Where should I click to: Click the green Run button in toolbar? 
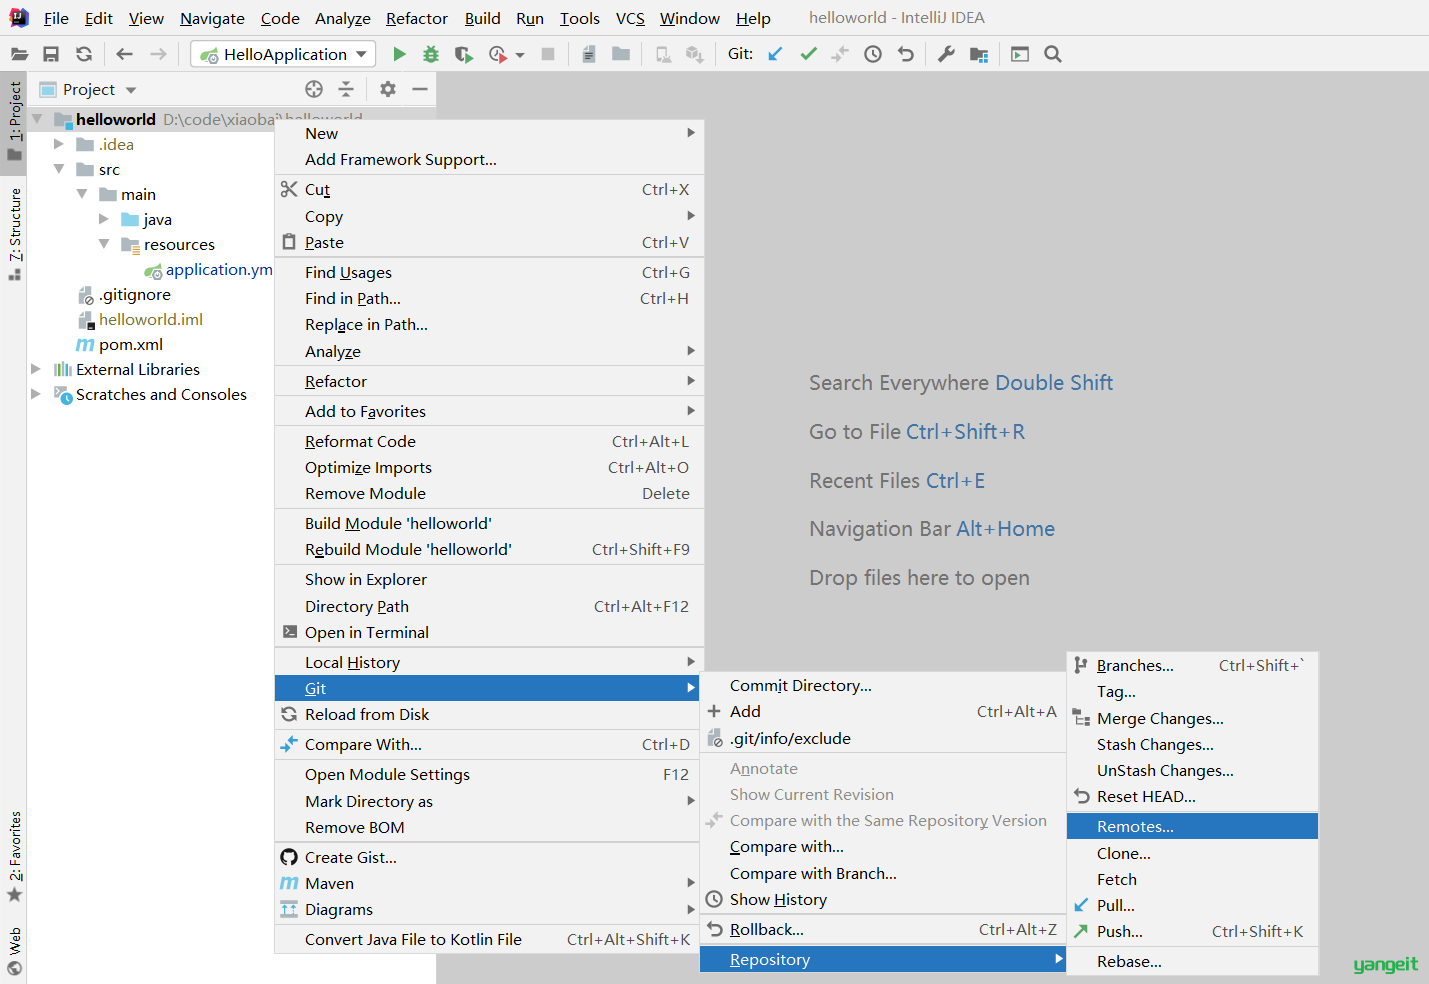(x=400, y=54)
